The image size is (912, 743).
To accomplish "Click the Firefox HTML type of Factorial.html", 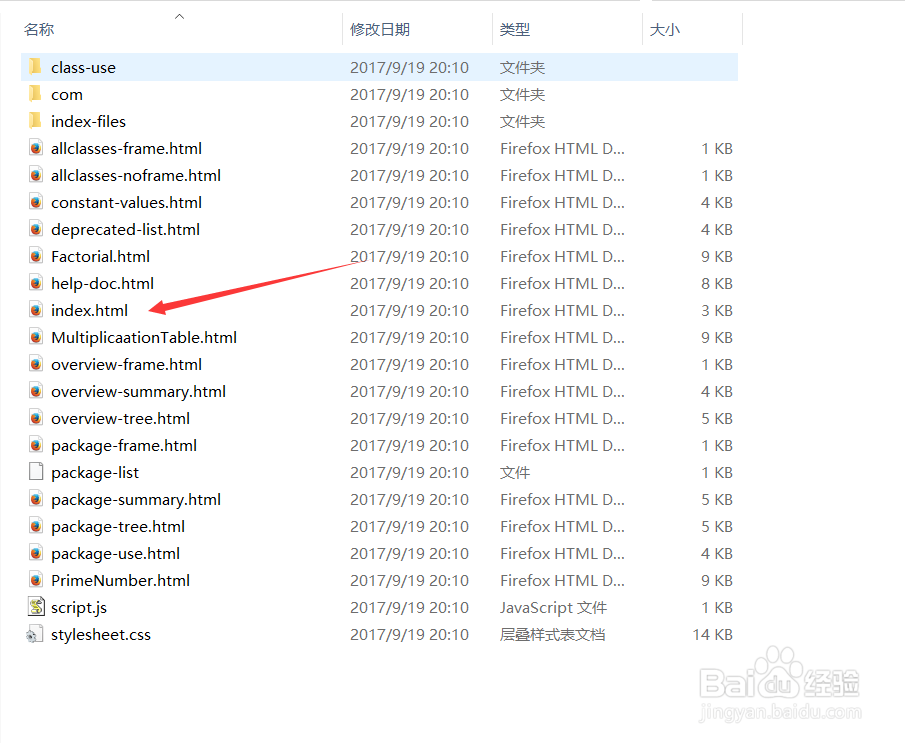I will (x=562, y=257).
